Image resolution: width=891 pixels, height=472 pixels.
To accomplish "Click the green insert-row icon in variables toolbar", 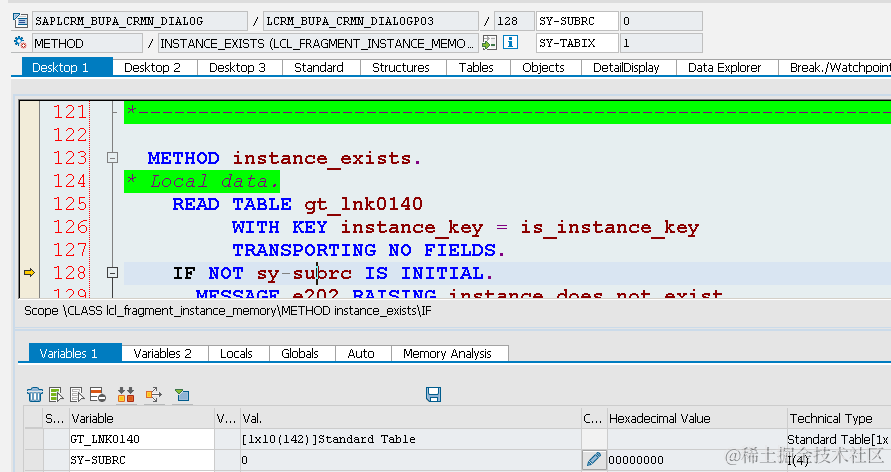I will tap(56, 394).
